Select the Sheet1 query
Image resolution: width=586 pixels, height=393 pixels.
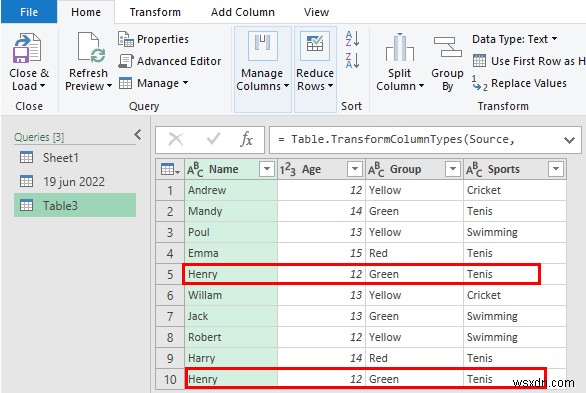pos(75,158)
